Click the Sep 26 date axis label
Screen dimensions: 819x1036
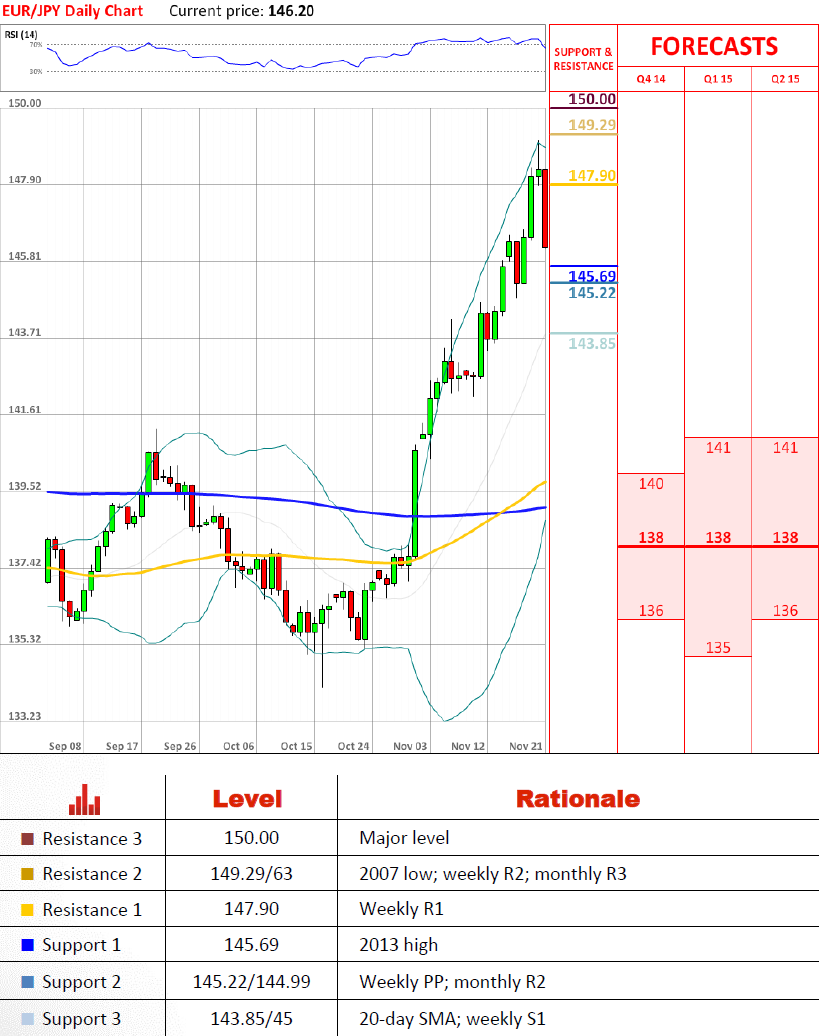pos(180,746)
